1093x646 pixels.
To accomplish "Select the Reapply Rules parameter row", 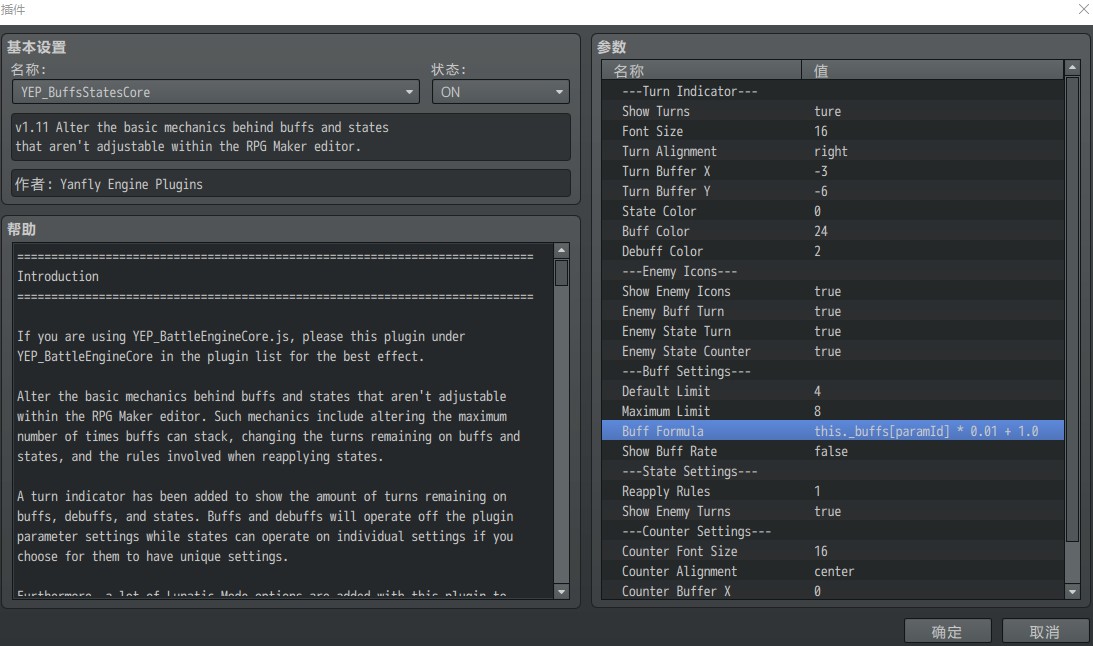I will point(833,491).
